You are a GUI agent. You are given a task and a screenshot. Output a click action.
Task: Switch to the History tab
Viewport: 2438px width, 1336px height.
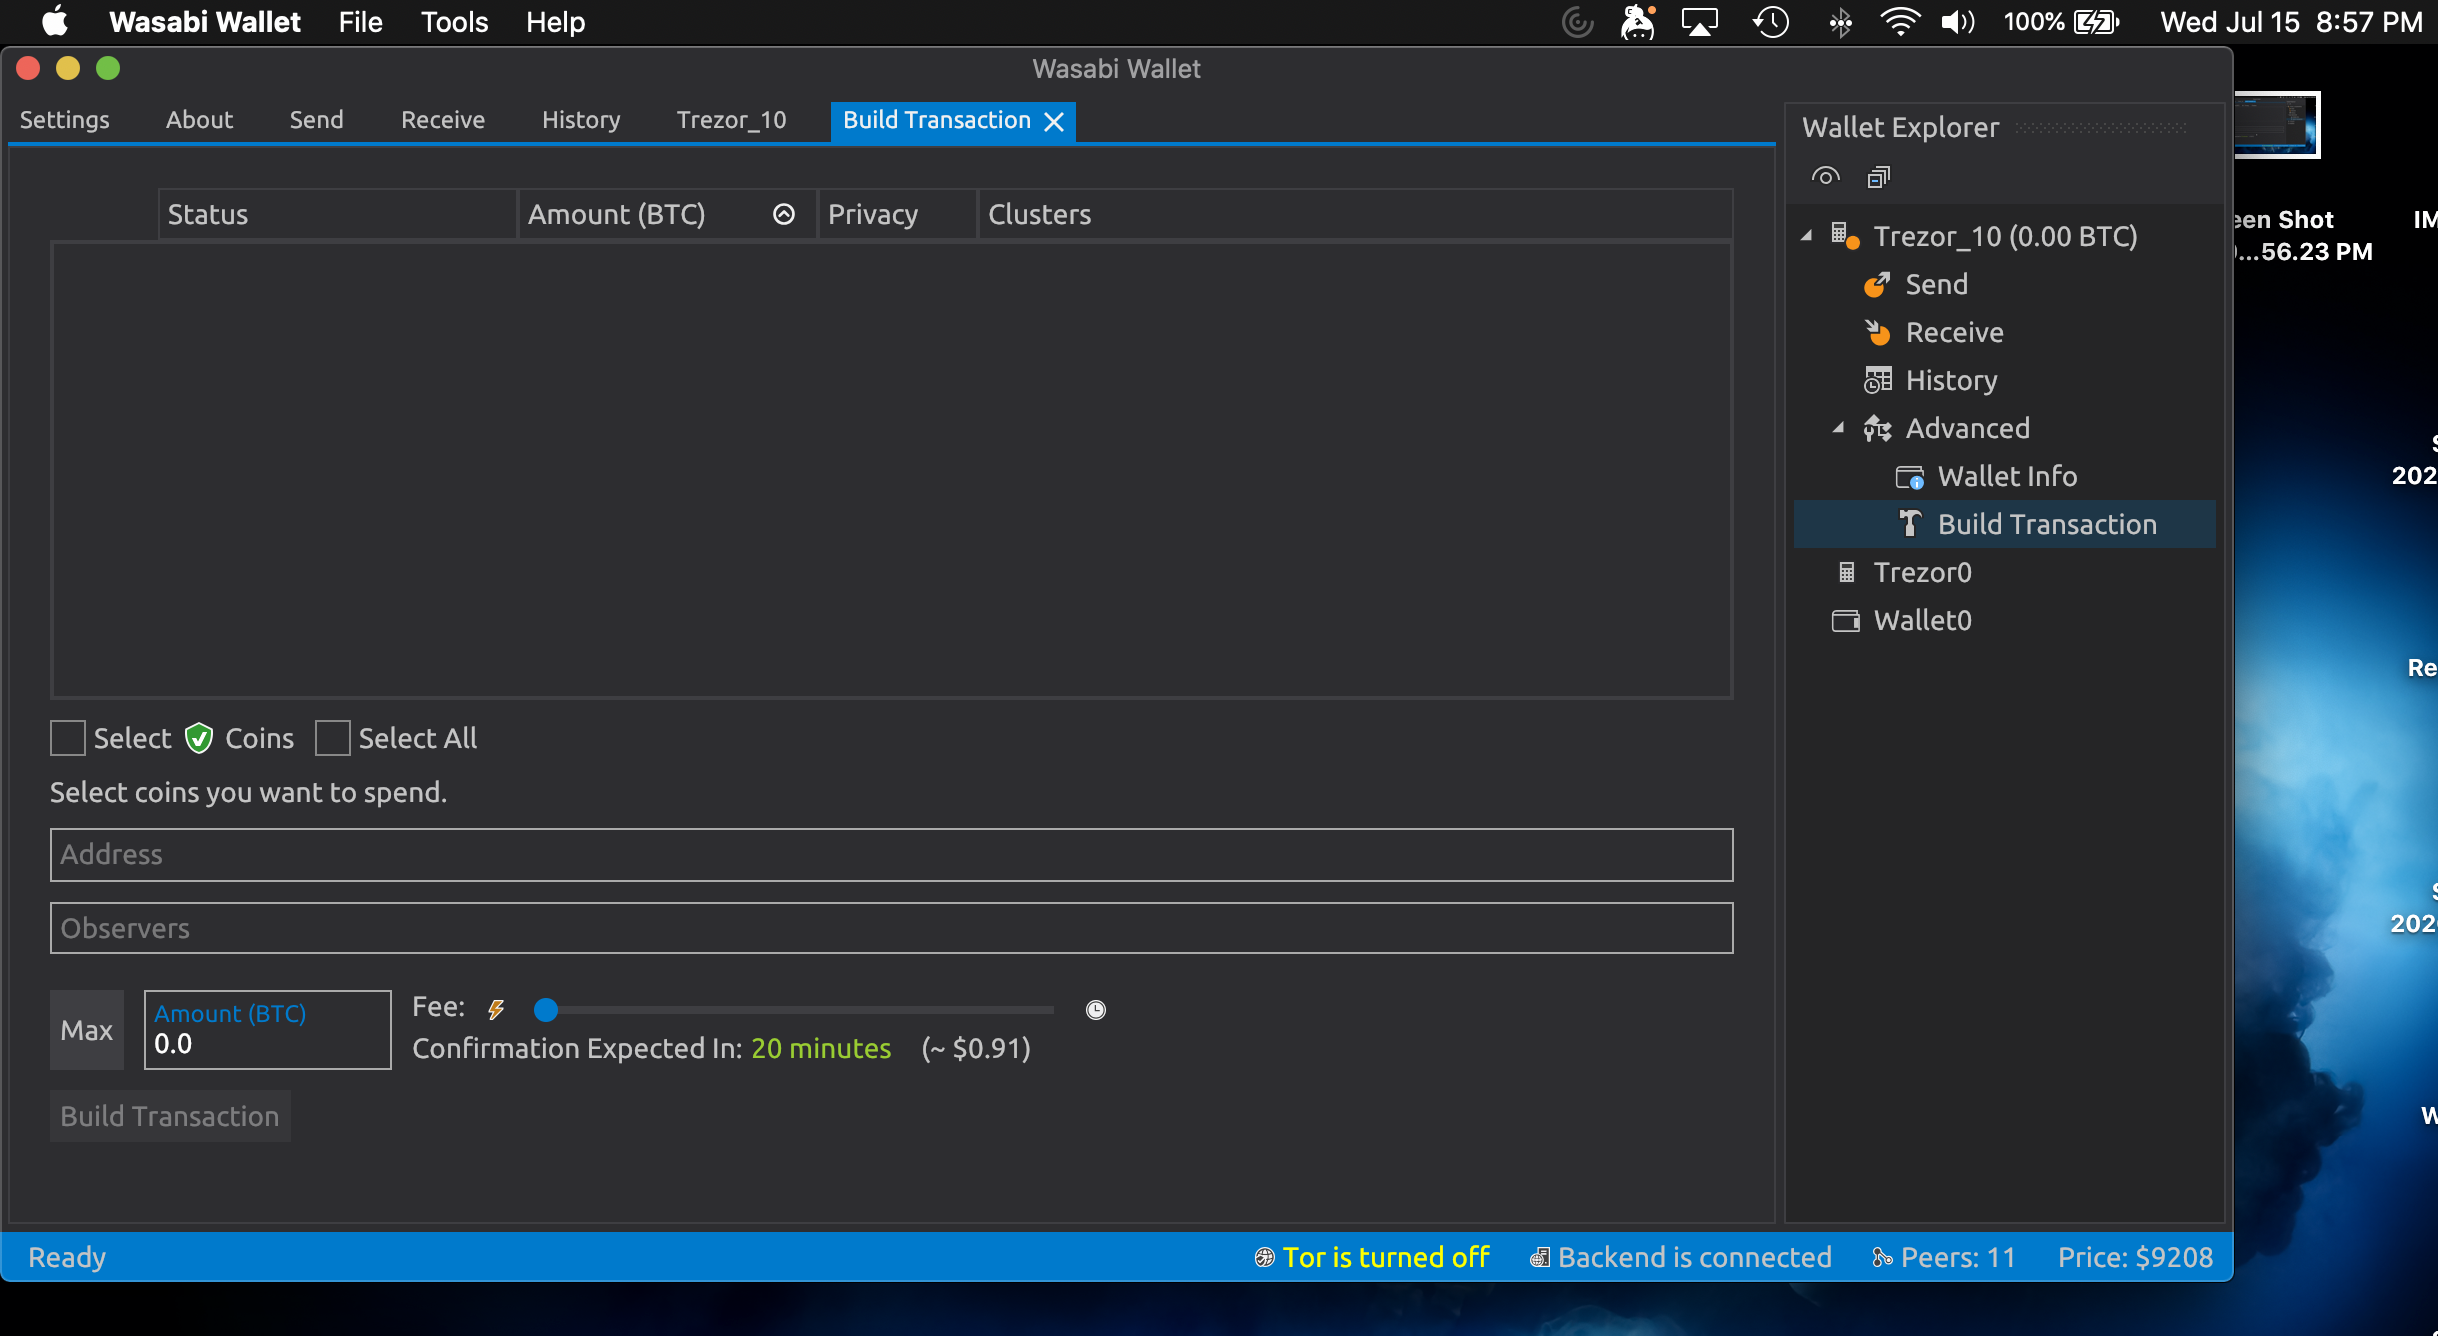pos(581,120)
